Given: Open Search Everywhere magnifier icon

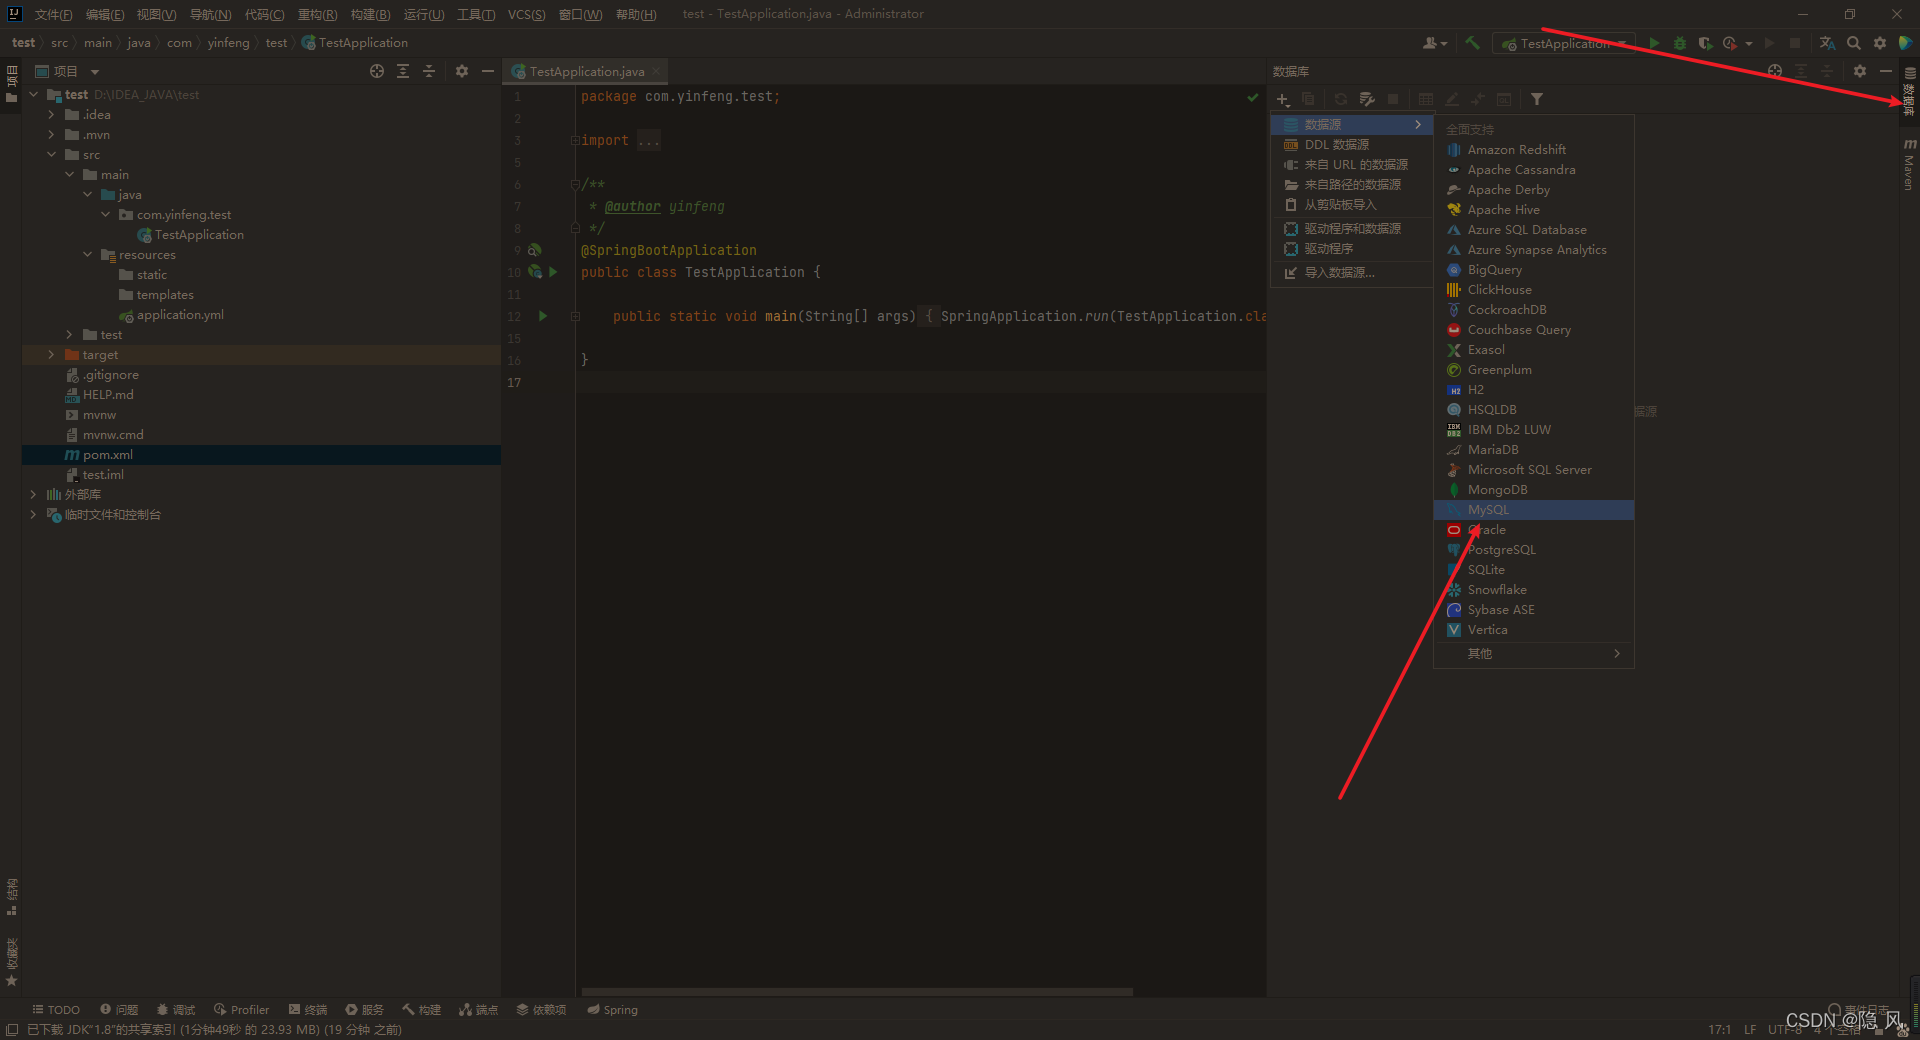Looking at the screenshot, I should coord(1854,43).
